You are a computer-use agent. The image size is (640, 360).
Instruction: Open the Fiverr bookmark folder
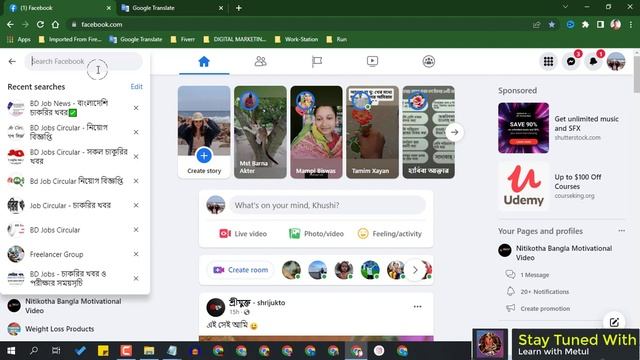(182, 39)
